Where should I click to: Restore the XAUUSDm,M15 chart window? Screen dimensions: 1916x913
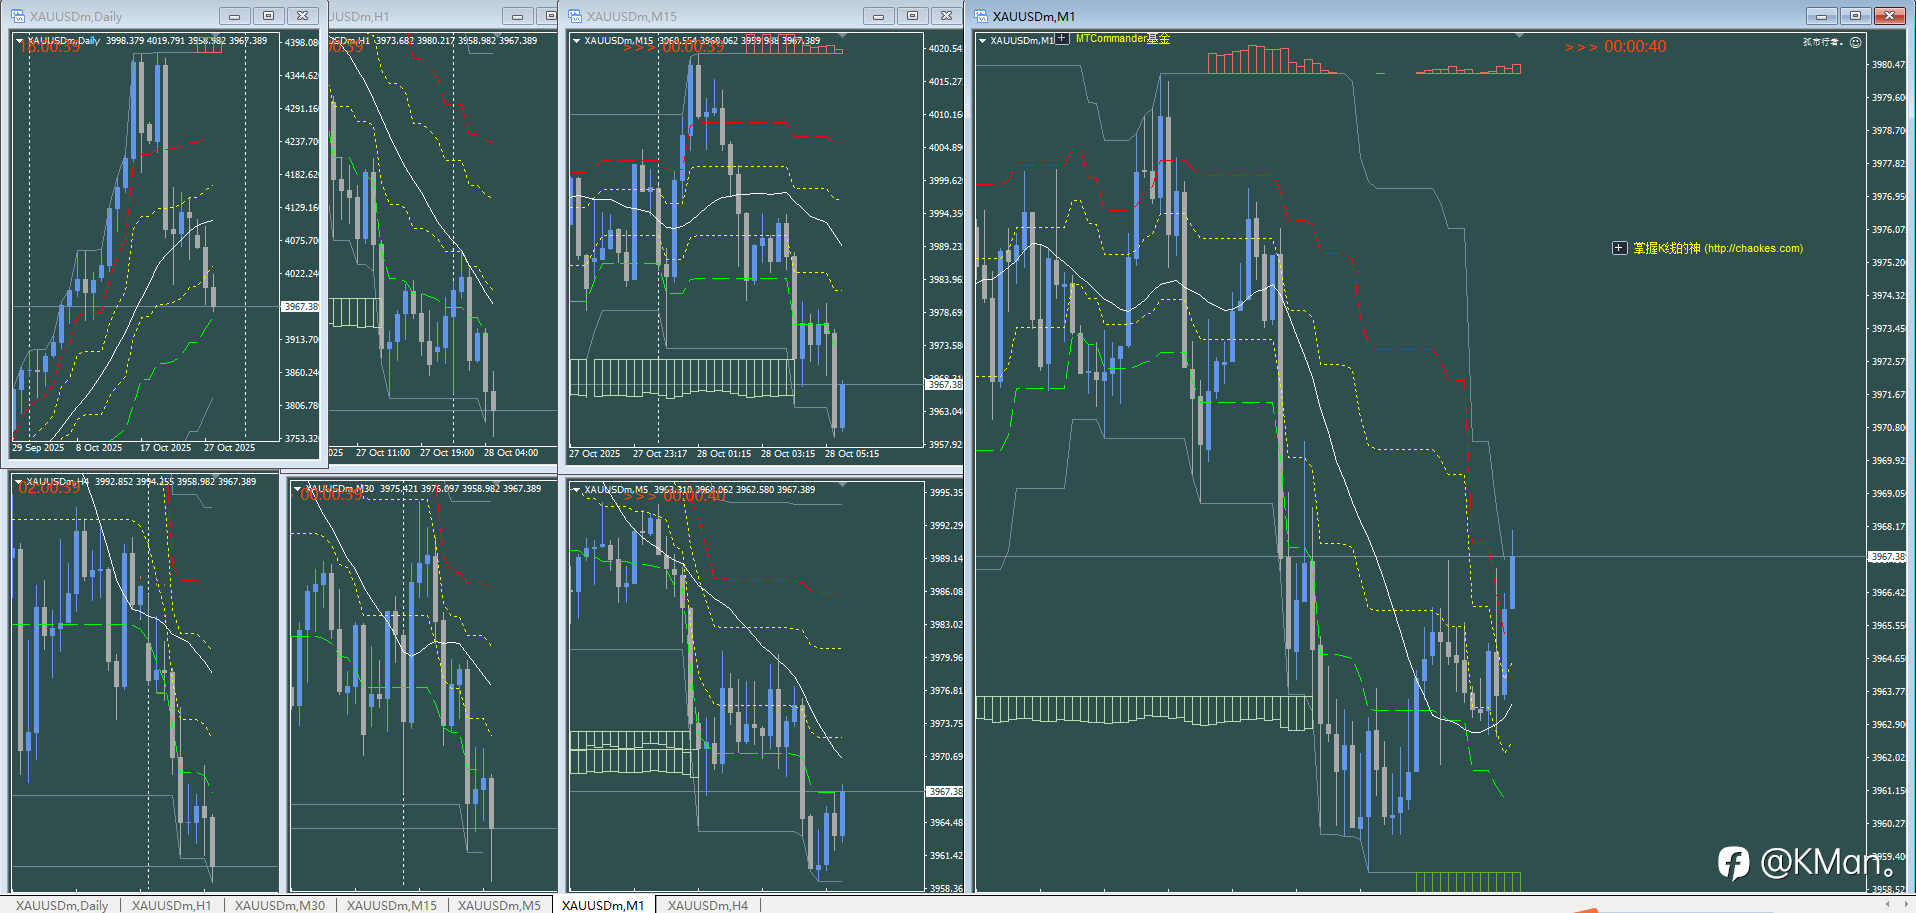tap(912, 16)
